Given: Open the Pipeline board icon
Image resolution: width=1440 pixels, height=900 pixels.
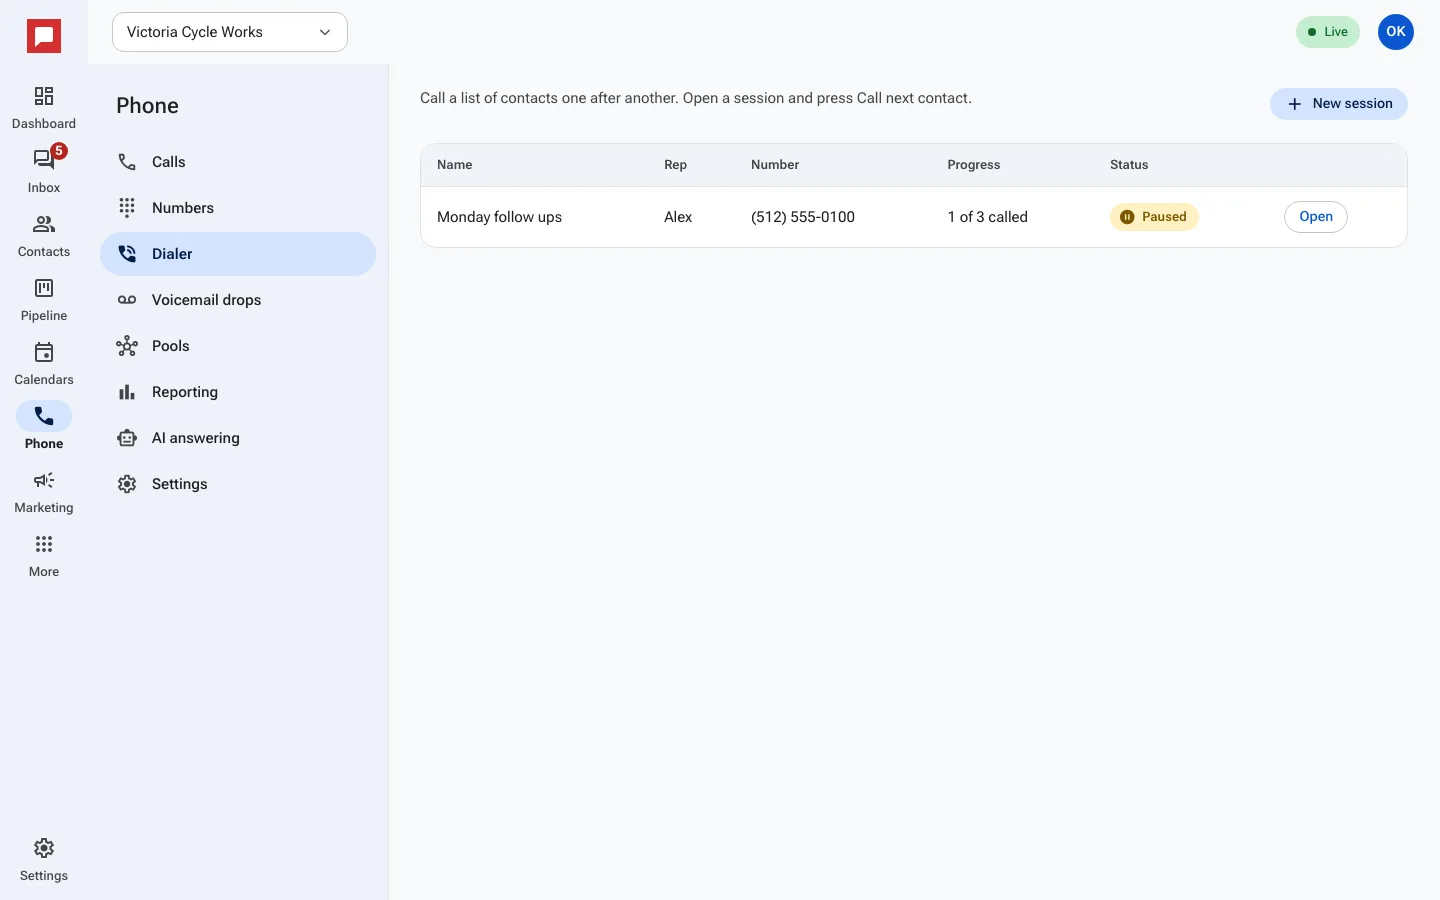Looking at the screenshot, I should pyautogui.click(x=44, y=288).
